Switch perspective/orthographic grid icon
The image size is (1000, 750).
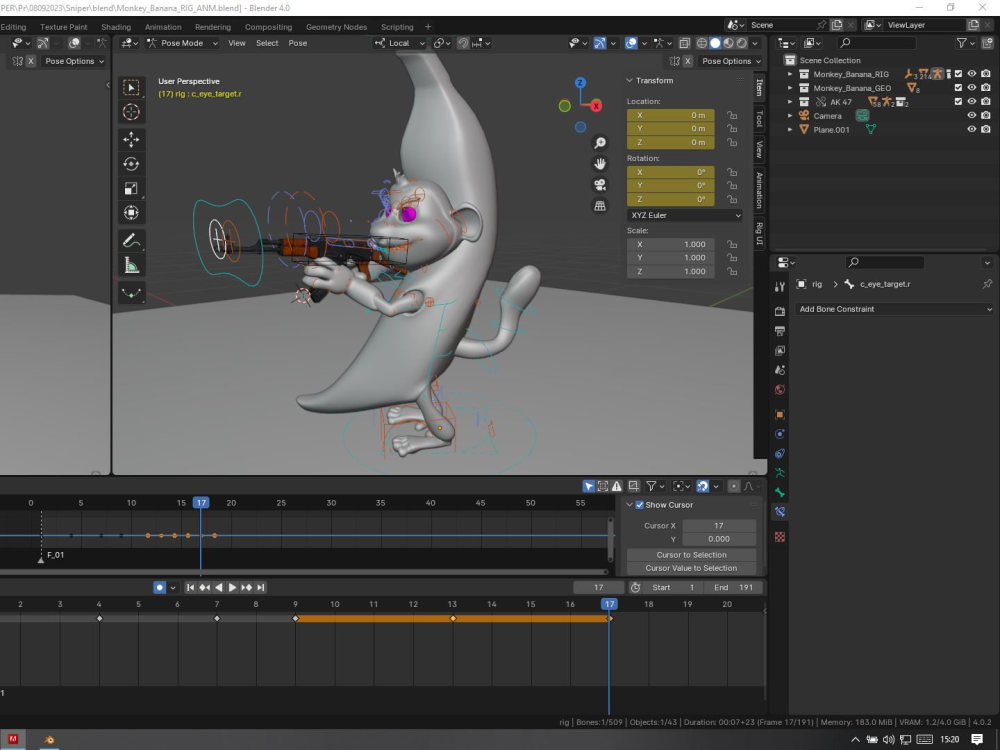click(x=599, y=206)
